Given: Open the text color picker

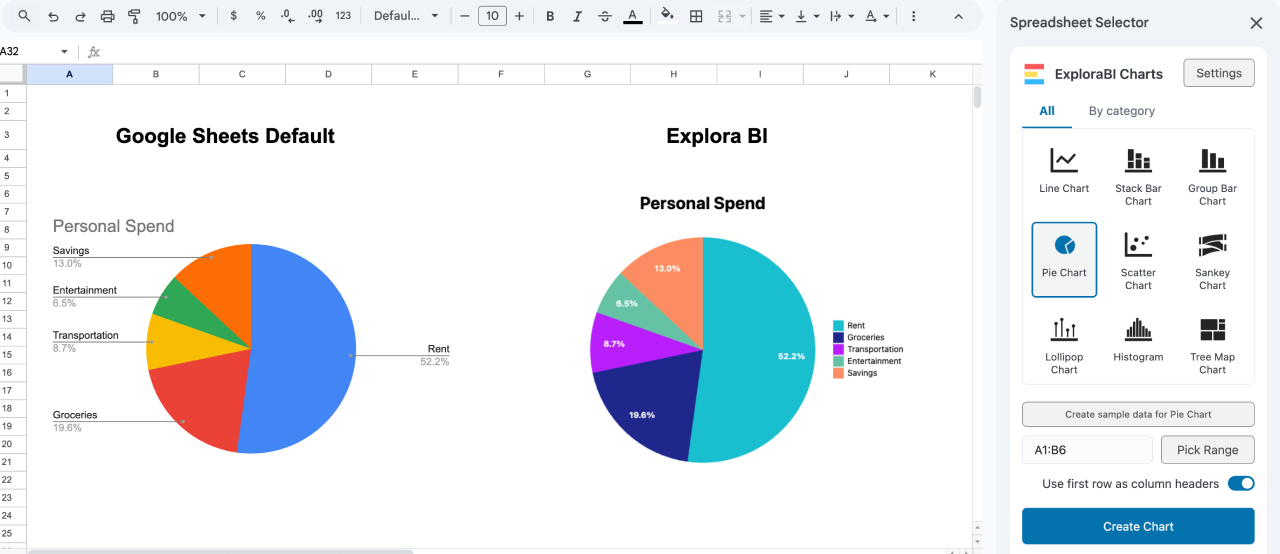Looking at the screenshot, I should pos(632,16).
